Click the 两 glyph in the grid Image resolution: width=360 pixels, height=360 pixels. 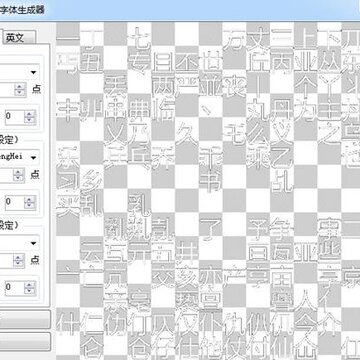click(163, 86)
